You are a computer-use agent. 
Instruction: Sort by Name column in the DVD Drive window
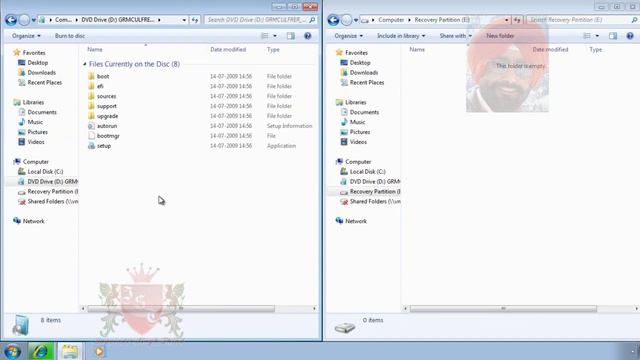pyautogui.click(x=95, y=49)
